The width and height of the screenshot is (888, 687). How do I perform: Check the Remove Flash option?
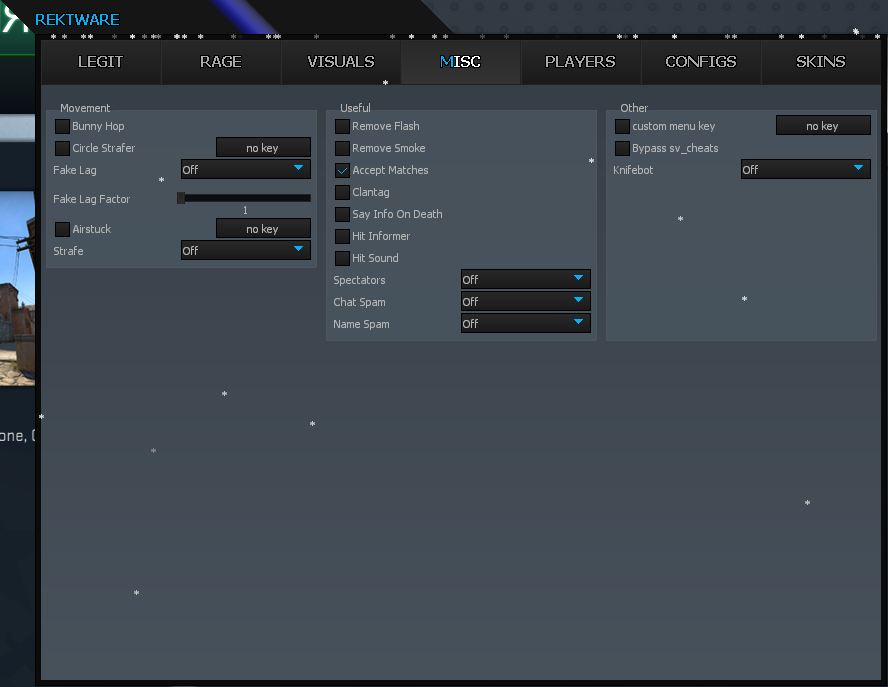tap(342, 126)
